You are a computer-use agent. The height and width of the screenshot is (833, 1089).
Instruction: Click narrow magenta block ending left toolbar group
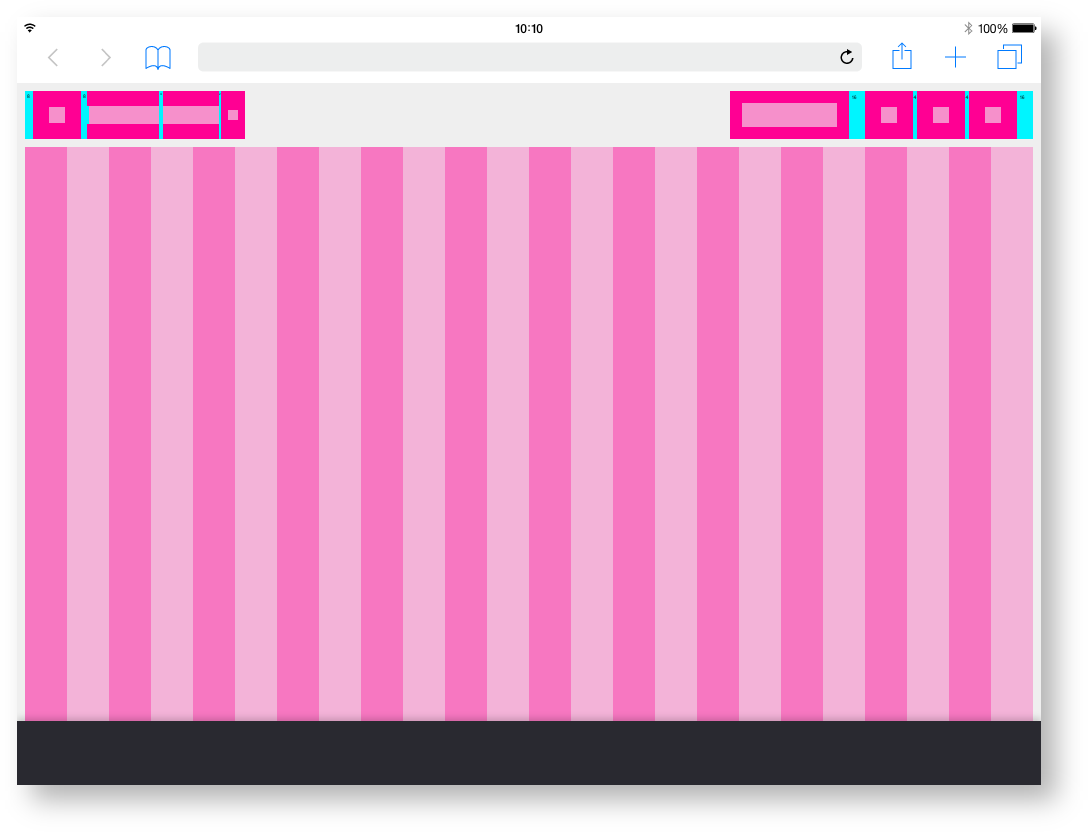(233, 115)
